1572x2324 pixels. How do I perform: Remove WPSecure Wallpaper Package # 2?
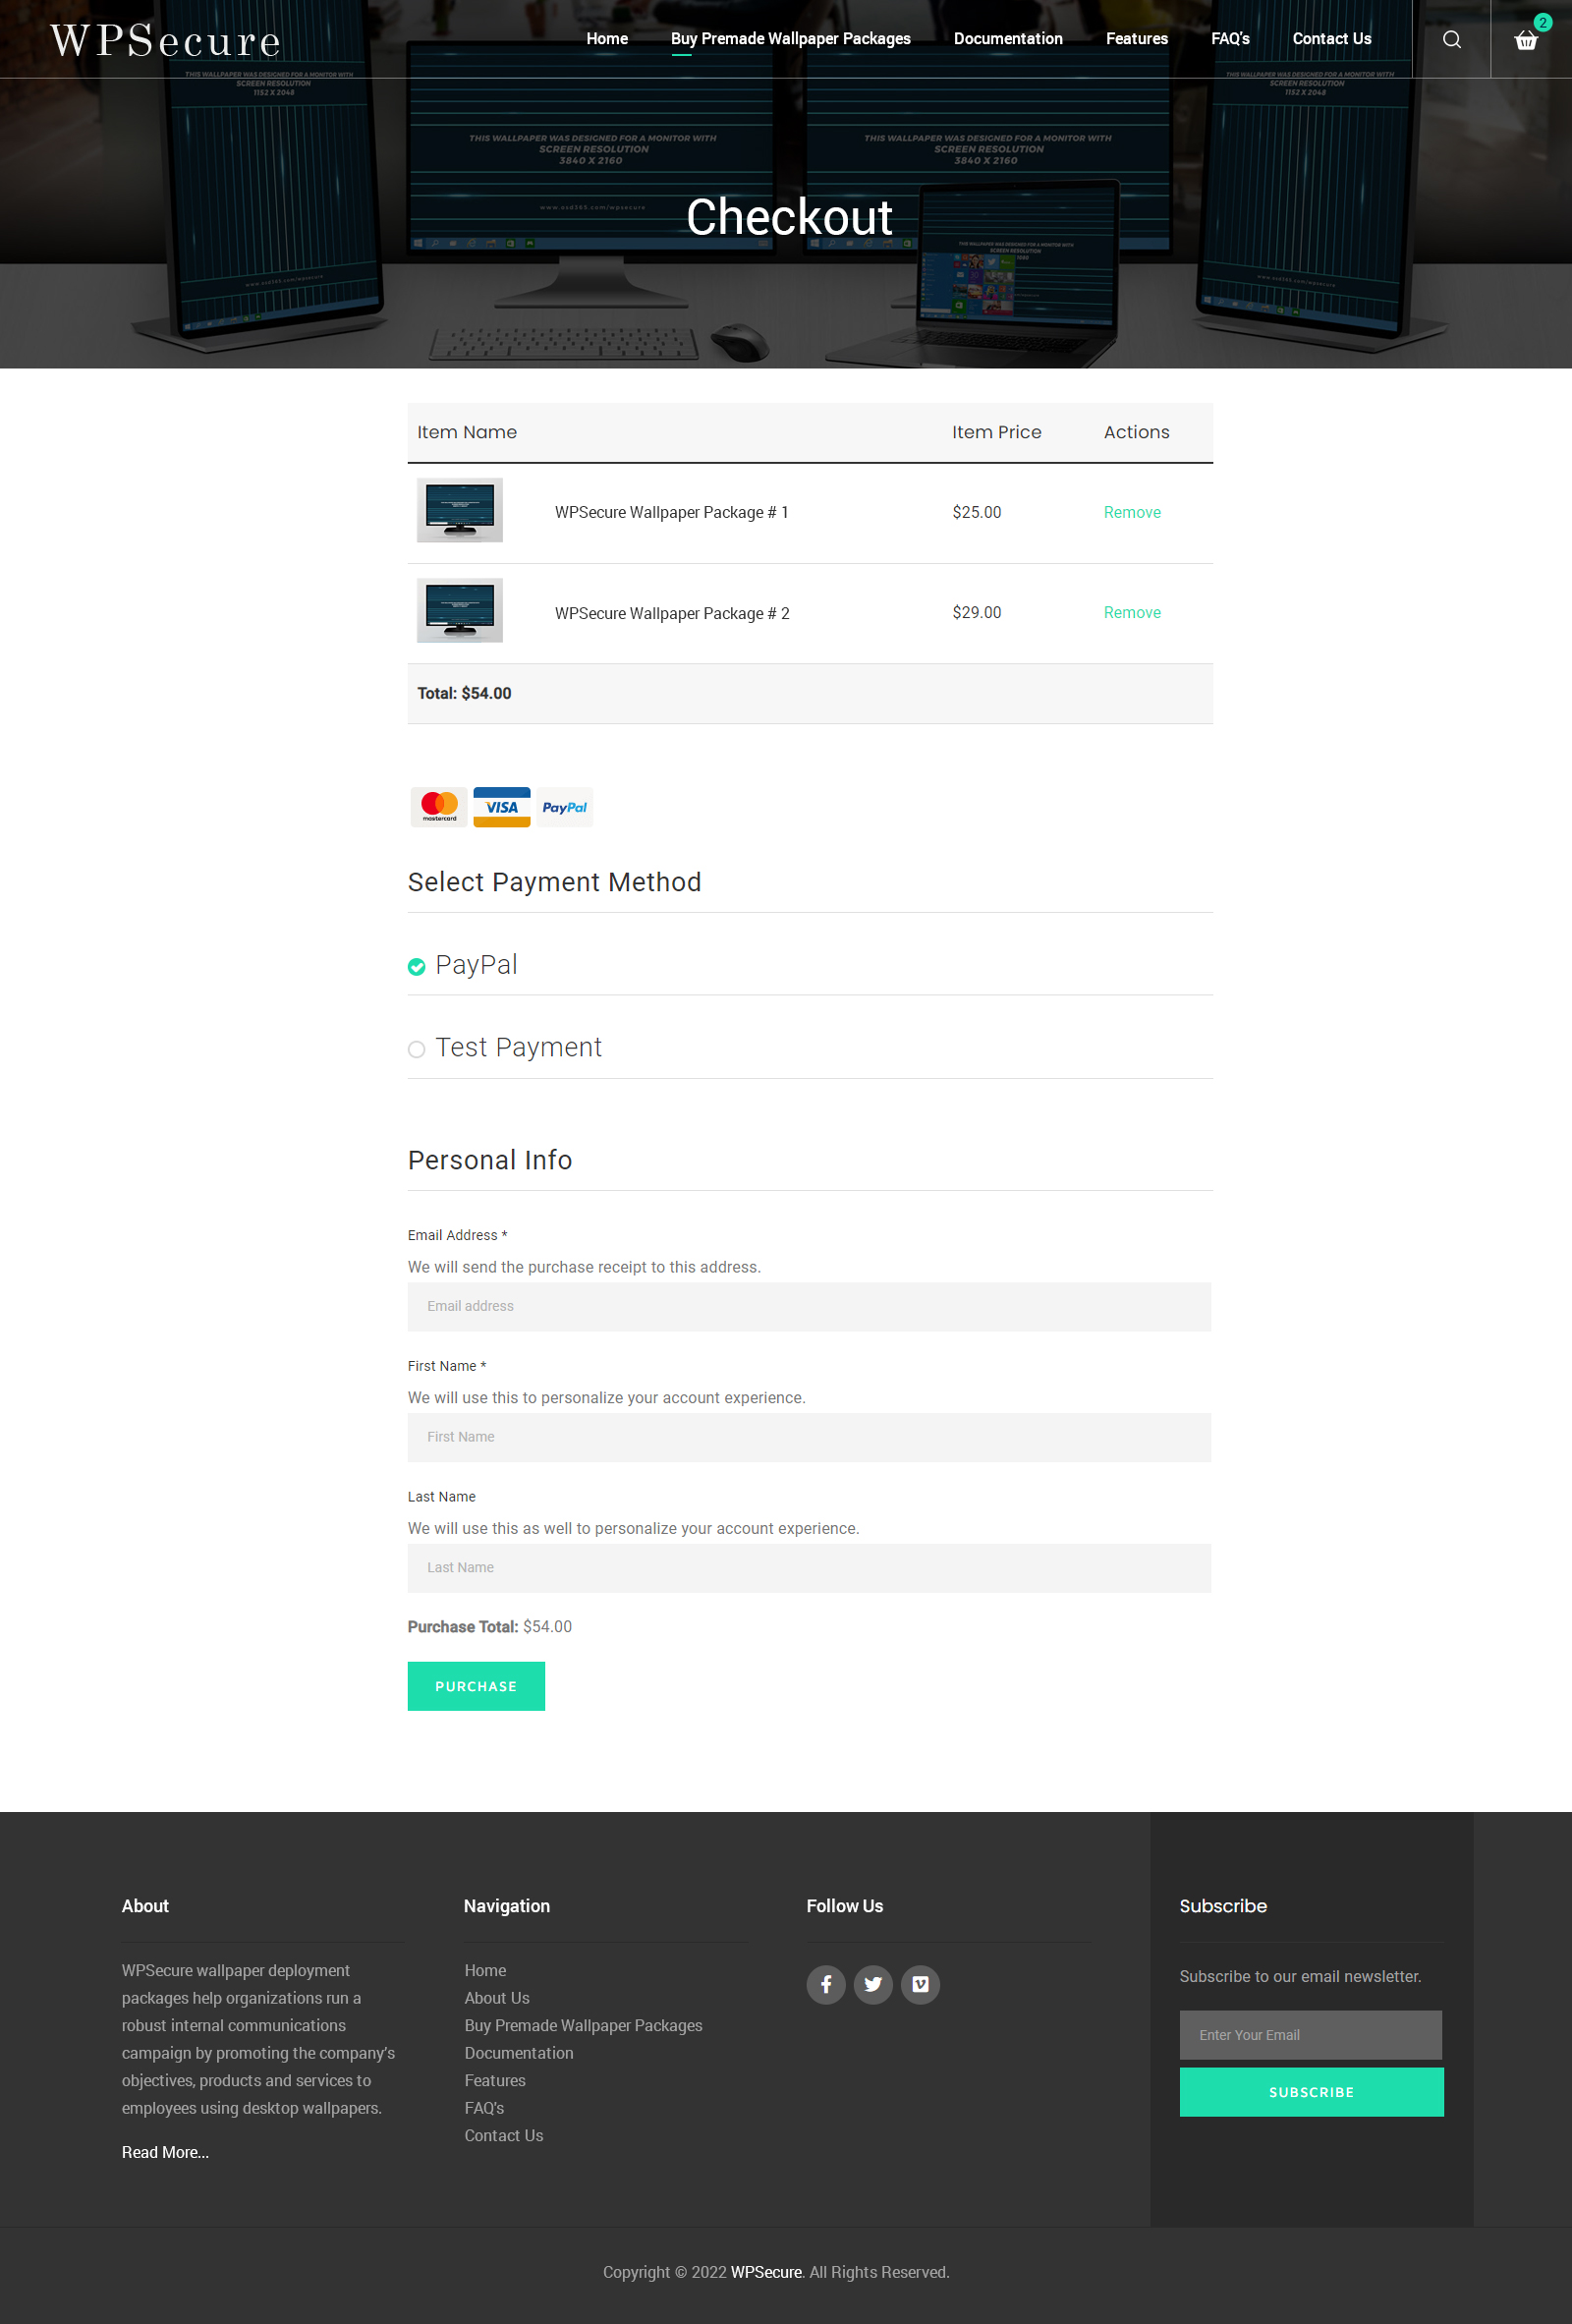click(x=1132, y=612)
